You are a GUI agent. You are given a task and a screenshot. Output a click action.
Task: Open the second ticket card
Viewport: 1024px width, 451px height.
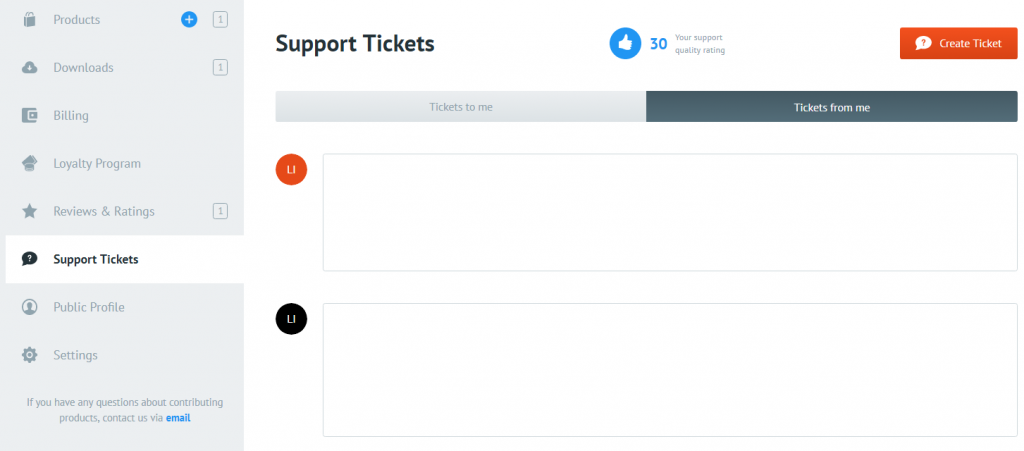tap(669, 369)
